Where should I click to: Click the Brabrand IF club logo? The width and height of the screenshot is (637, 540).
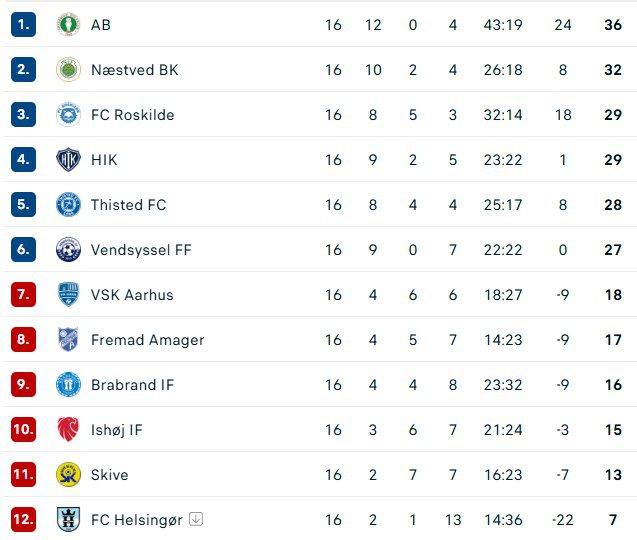pos(68,385)
